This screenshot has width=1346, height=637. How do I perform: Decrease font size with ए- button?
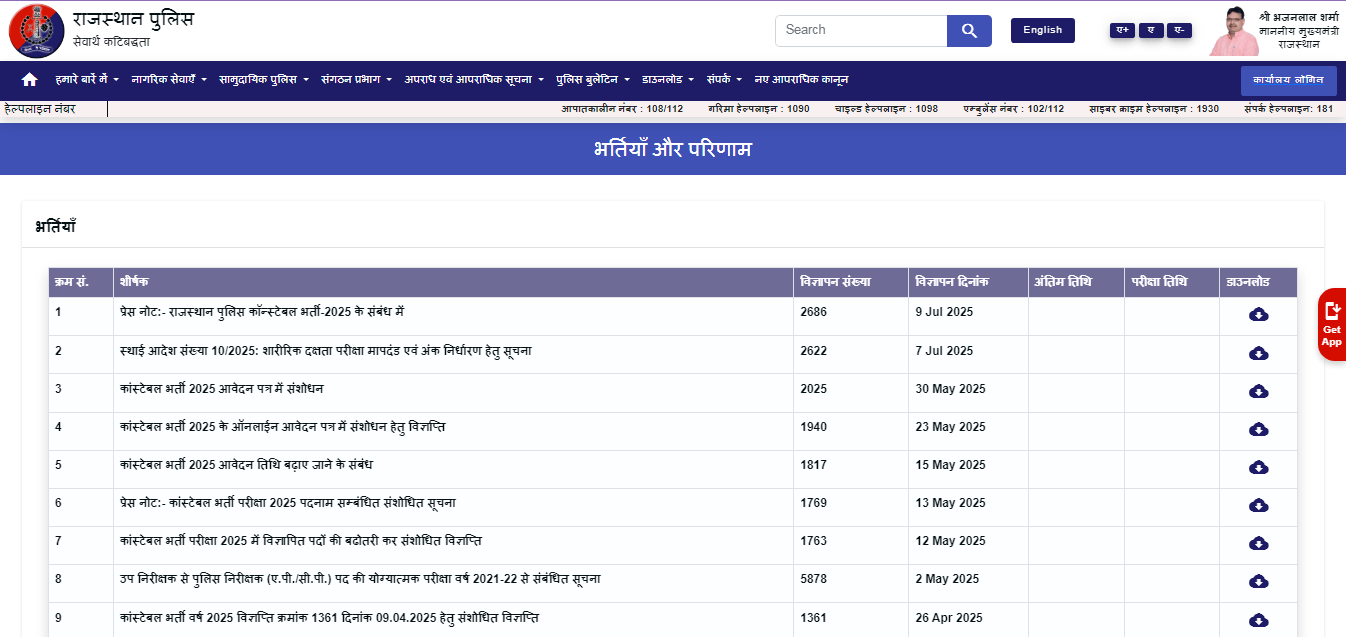(x=1180, y=30)
